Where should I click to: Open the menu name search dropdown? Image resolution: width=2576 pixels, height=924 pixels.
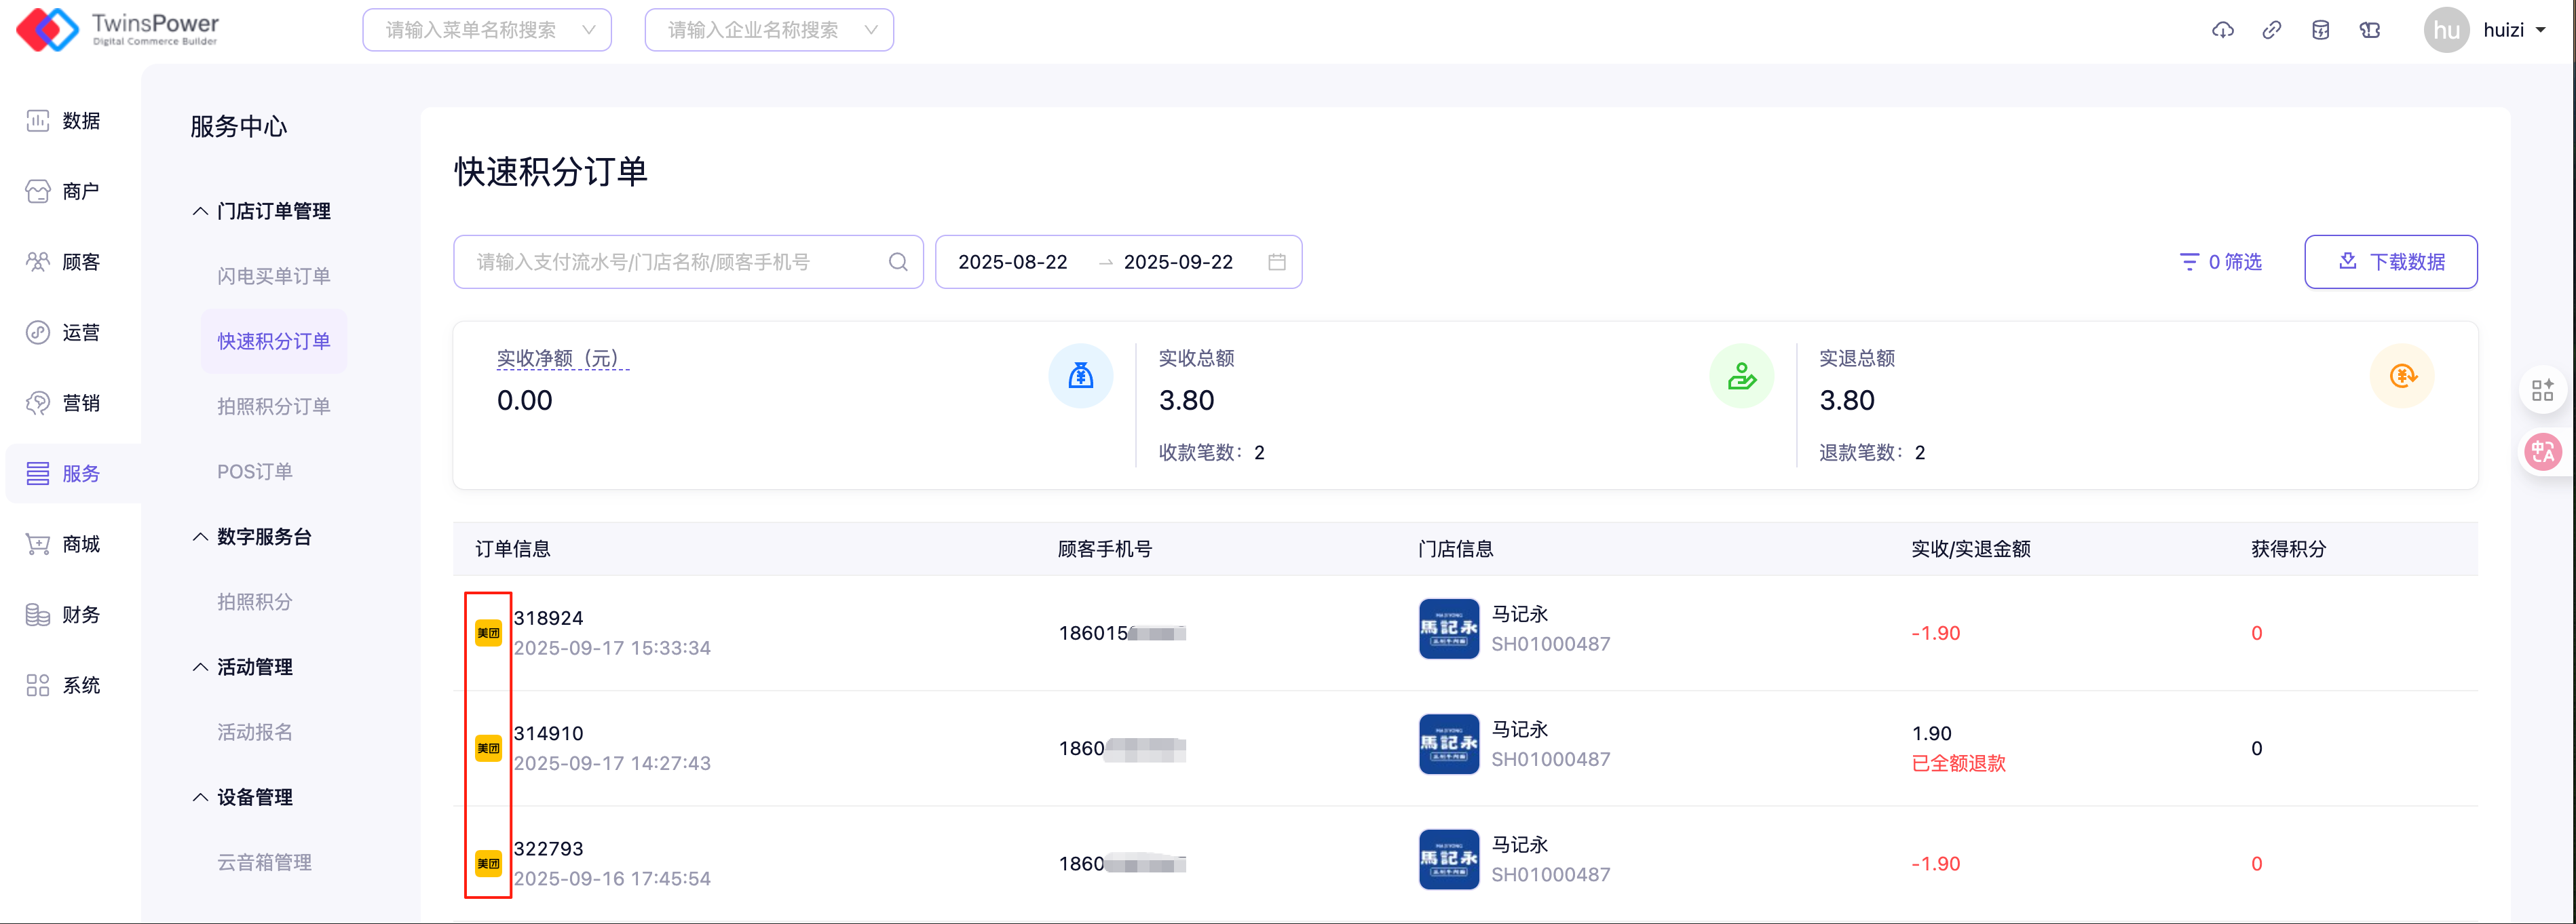coord(487,30)
